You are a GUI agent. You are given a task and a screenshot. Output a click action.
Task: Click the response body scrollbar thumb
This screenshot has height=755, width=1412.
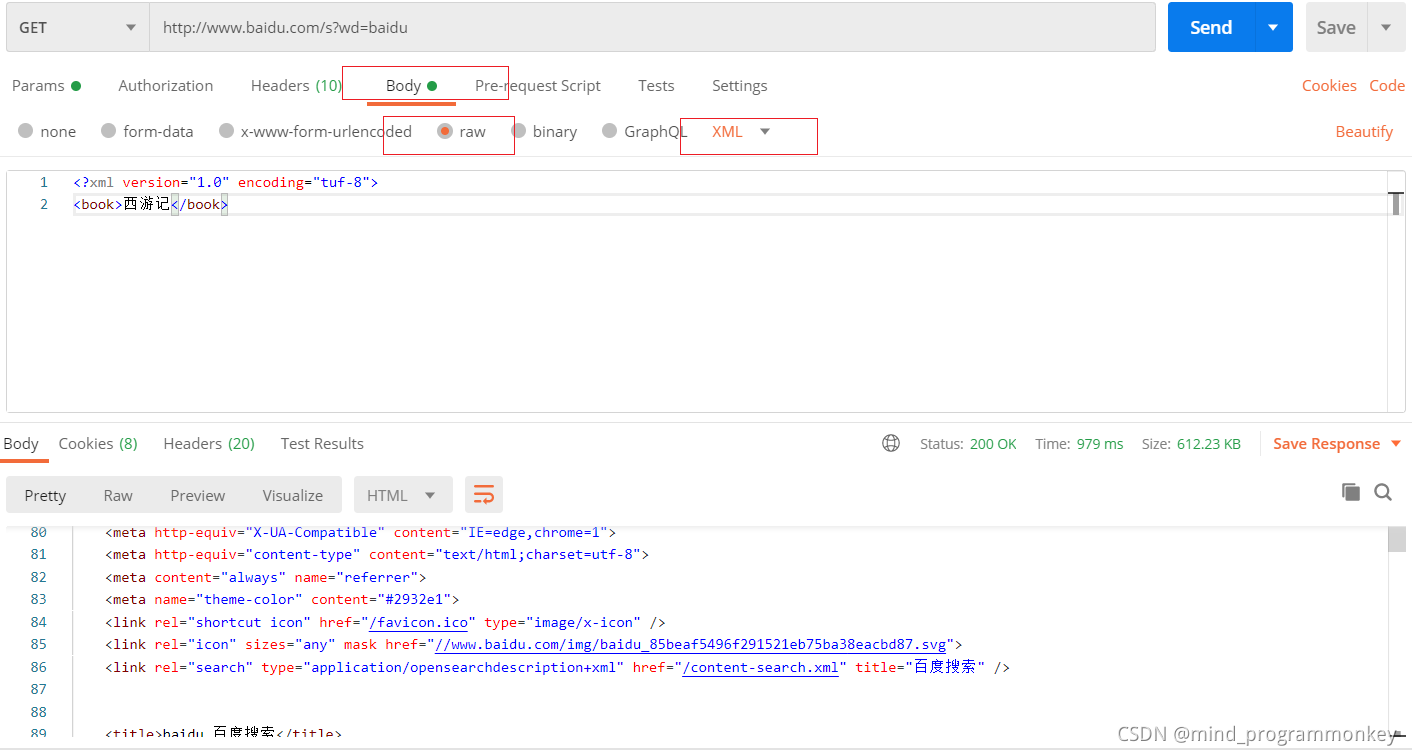(x=1397, y=539)
